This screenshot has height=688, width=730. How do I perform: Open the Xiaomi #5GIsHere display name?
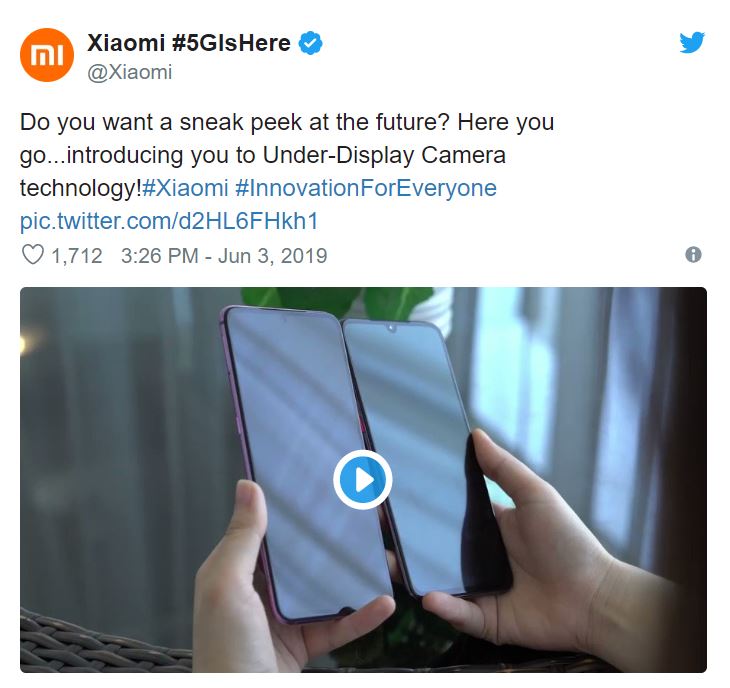click(189, 43)
